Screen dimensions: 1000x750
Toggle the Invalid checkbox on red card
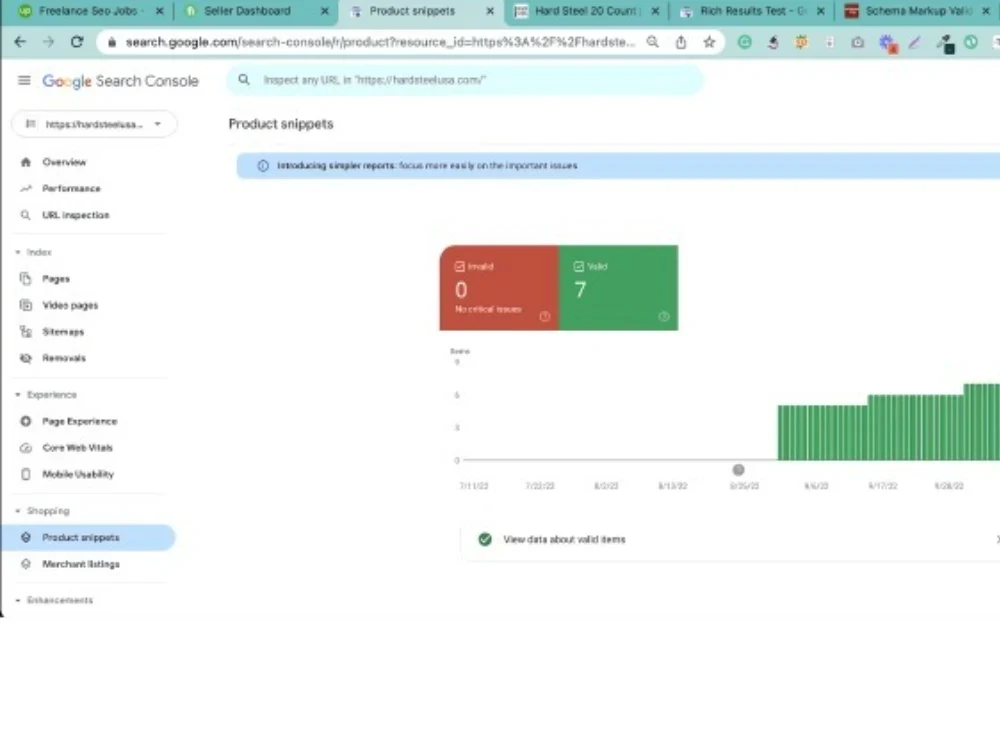coord(459,267)
